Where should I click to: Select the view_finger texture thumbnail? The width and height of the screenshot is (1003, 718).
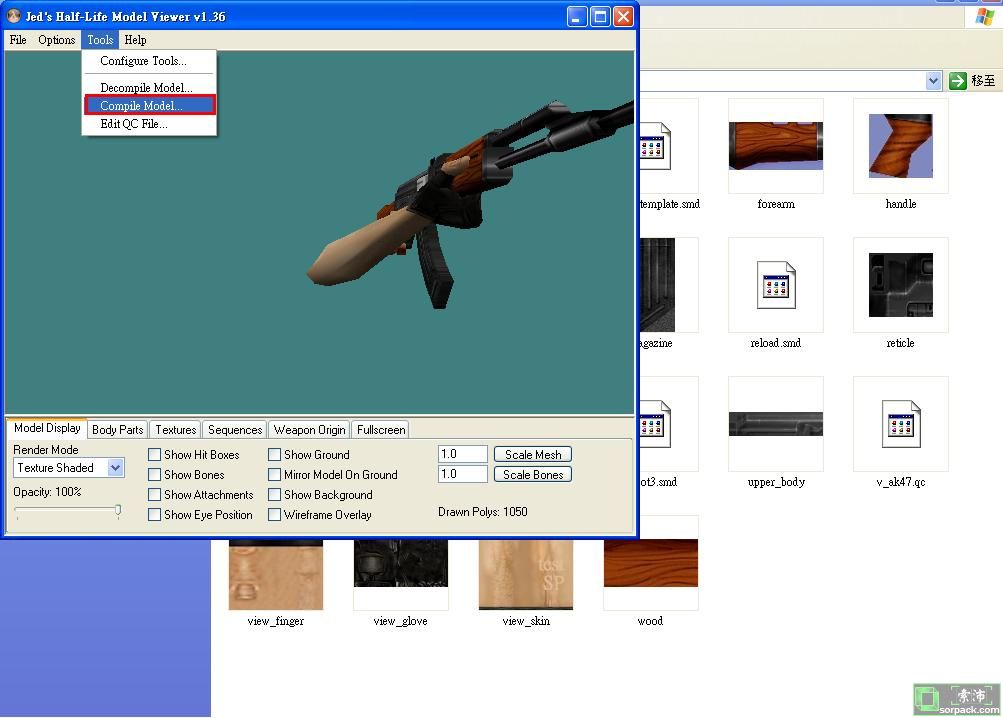276,574
